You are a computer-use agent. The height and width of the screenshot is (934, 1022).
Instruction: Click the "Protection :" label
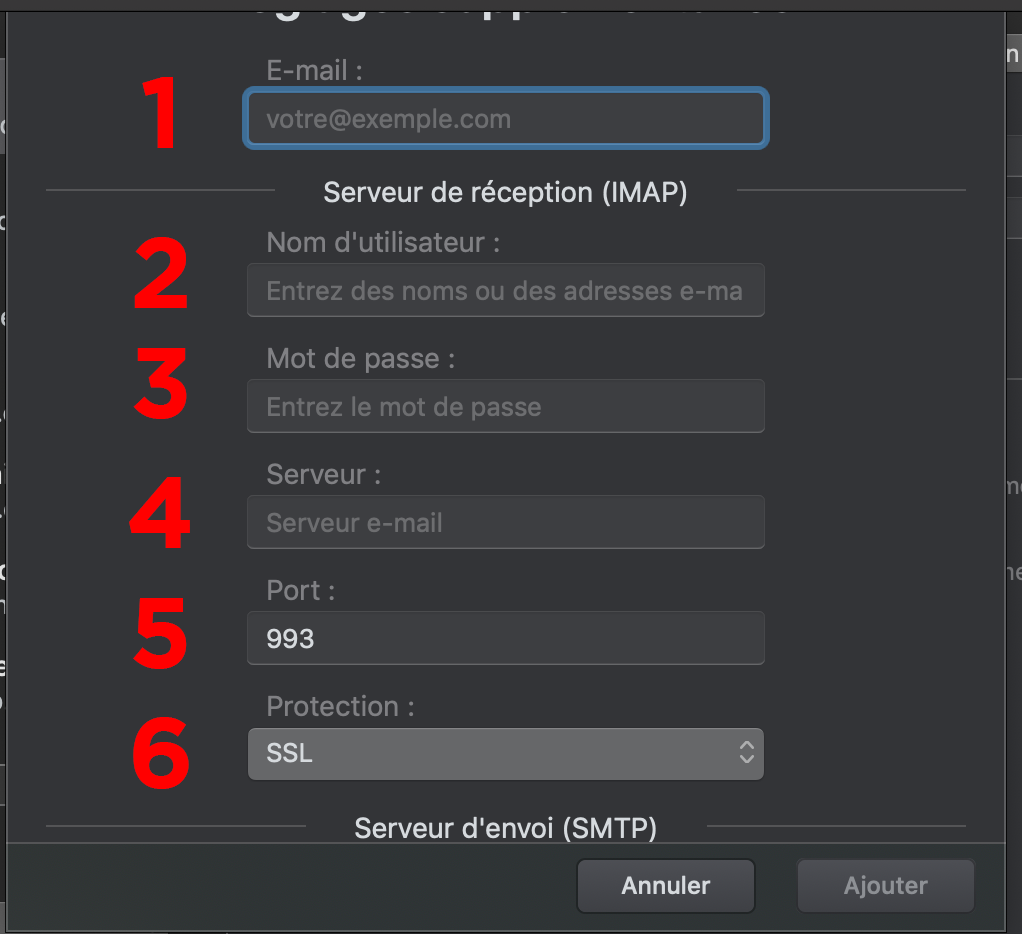coord(340,706)
